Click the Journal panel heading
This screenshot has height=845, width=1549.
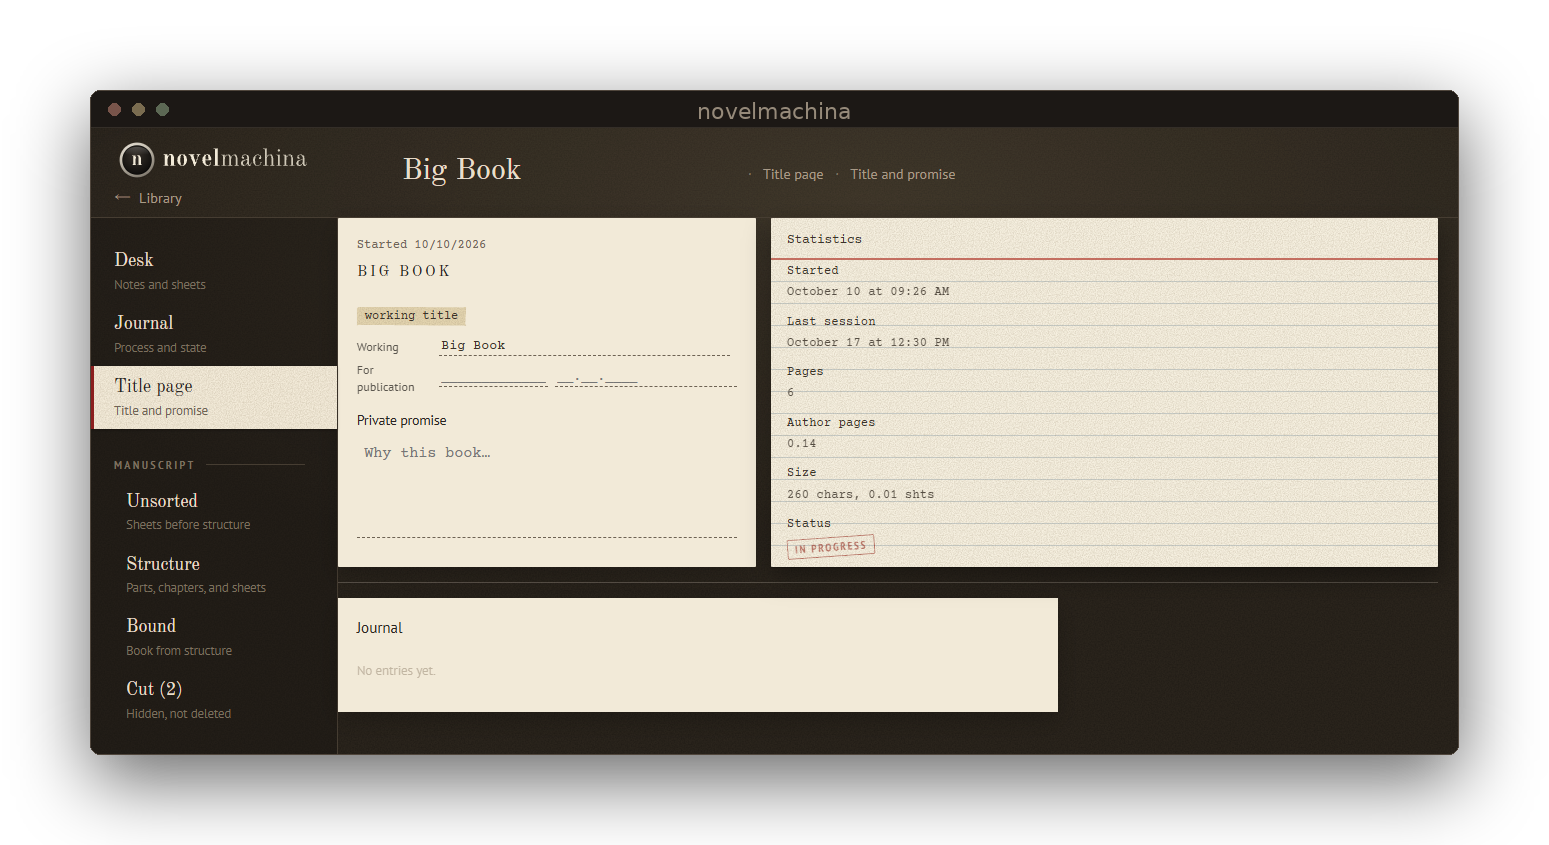[x=379, y=628]
